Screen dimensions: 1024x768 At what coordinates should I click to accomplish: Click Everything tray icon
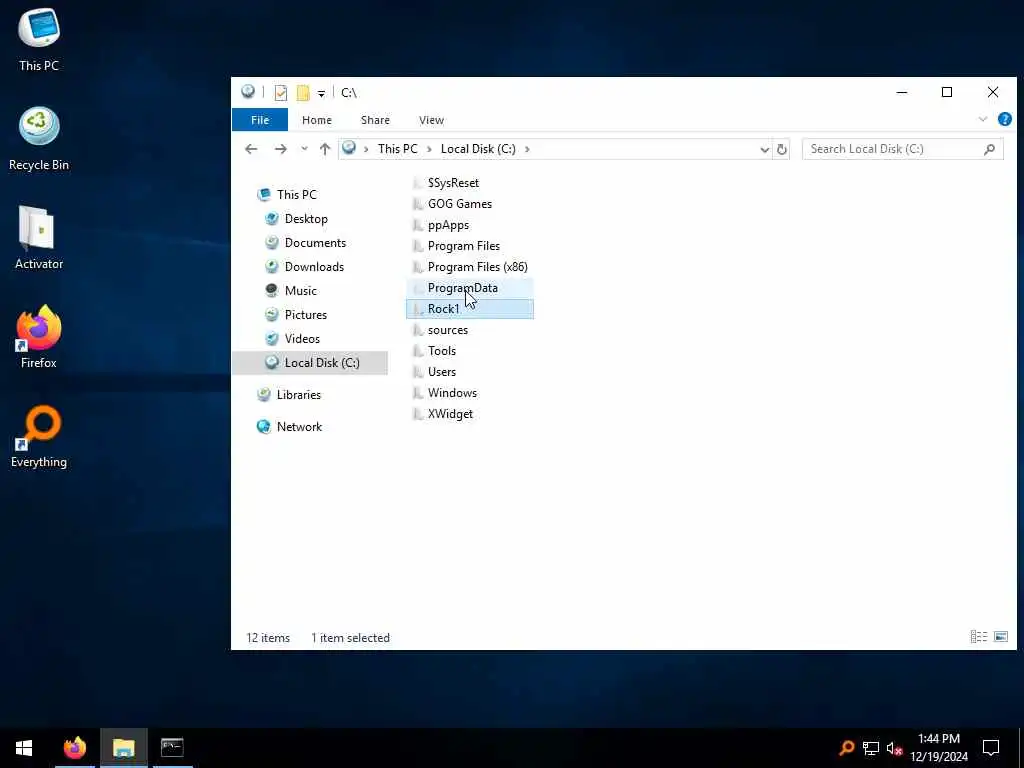(x=846, y=748)
